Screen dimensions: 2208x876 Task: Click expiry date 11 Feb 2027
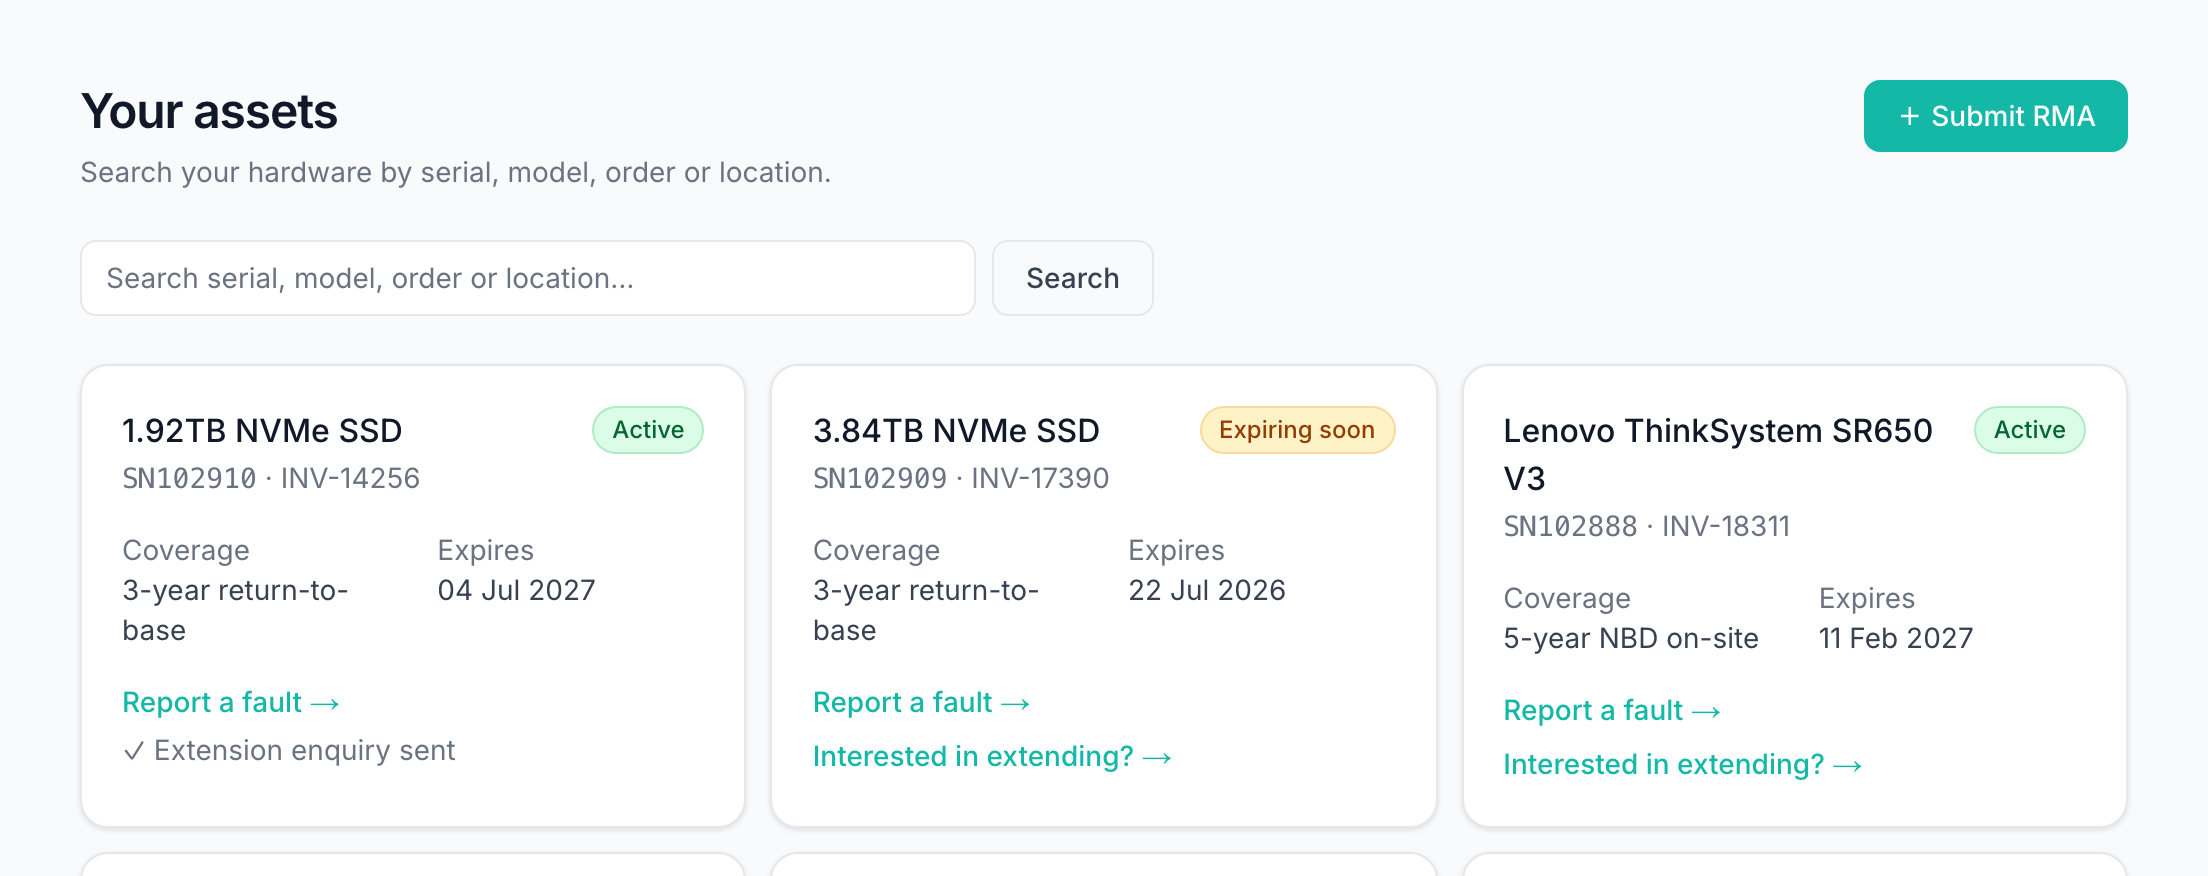point(1896,638)
